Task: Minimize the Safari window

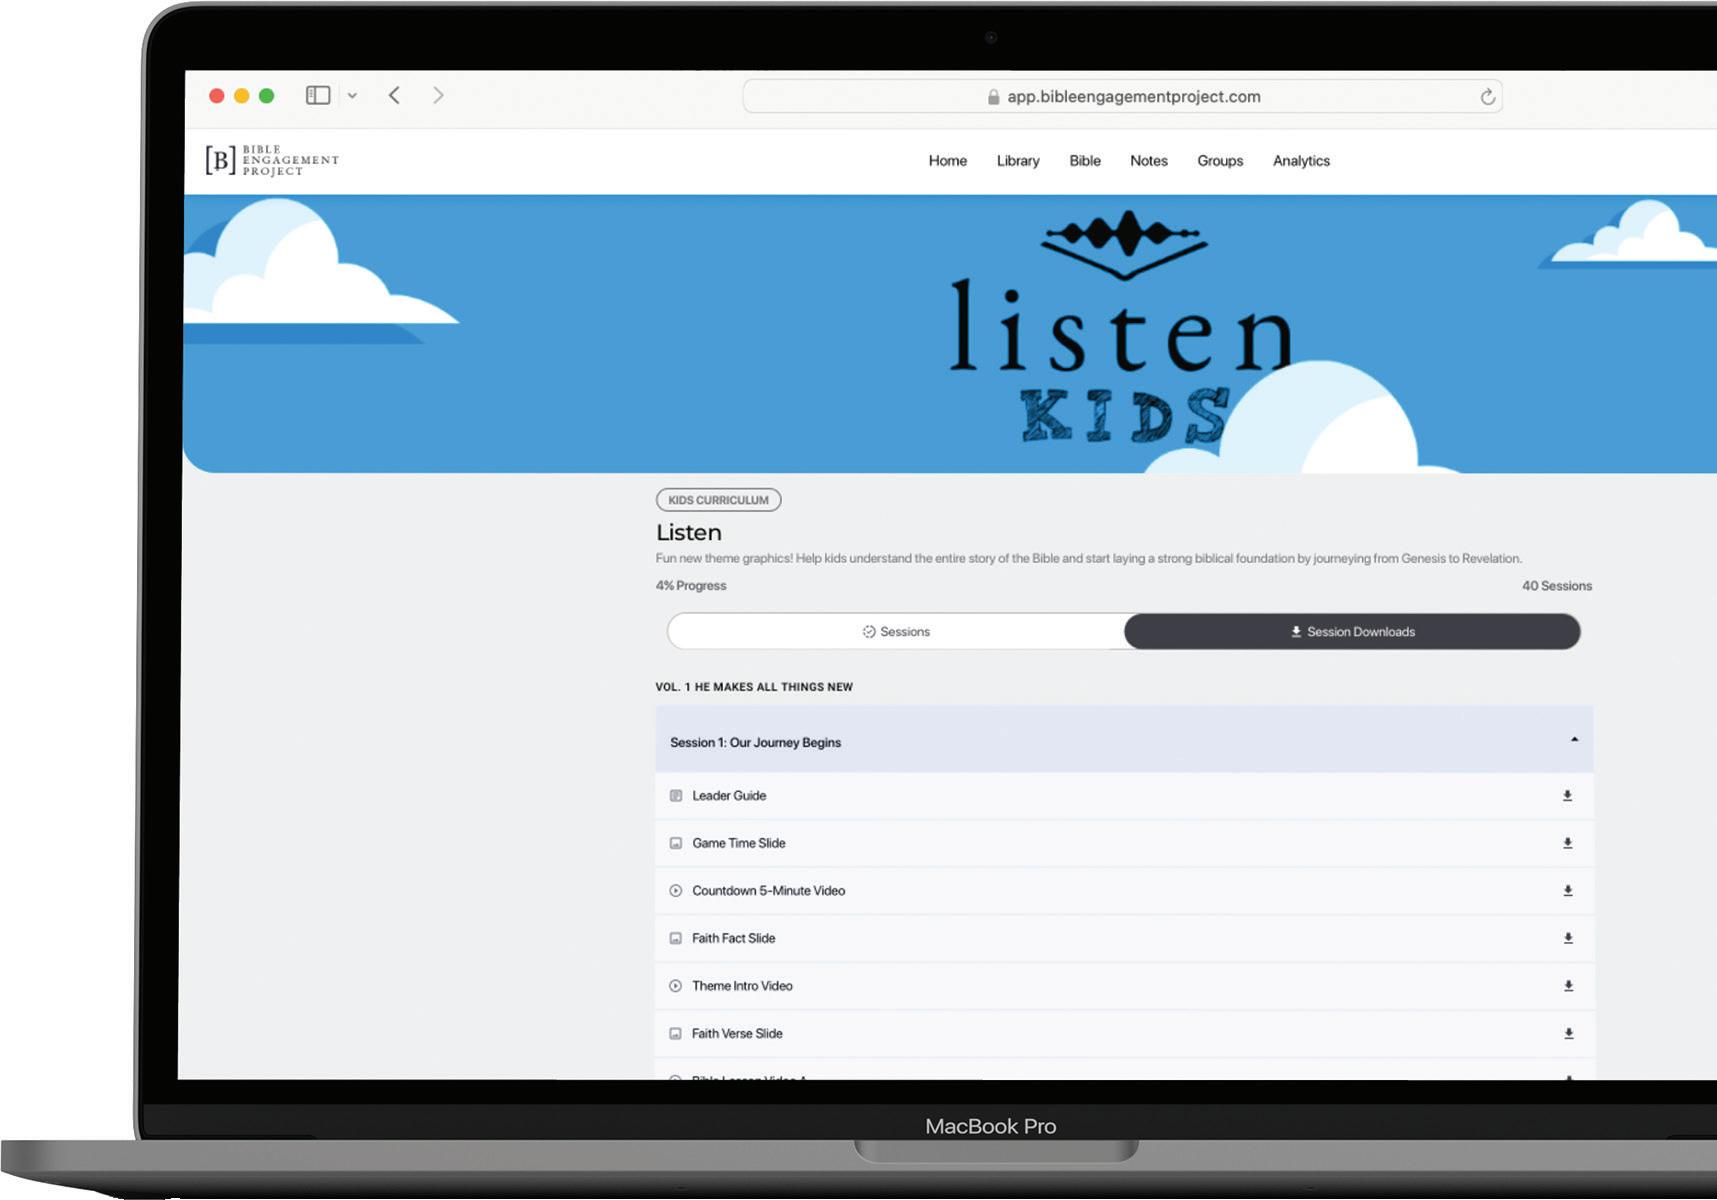Action: 241,96
